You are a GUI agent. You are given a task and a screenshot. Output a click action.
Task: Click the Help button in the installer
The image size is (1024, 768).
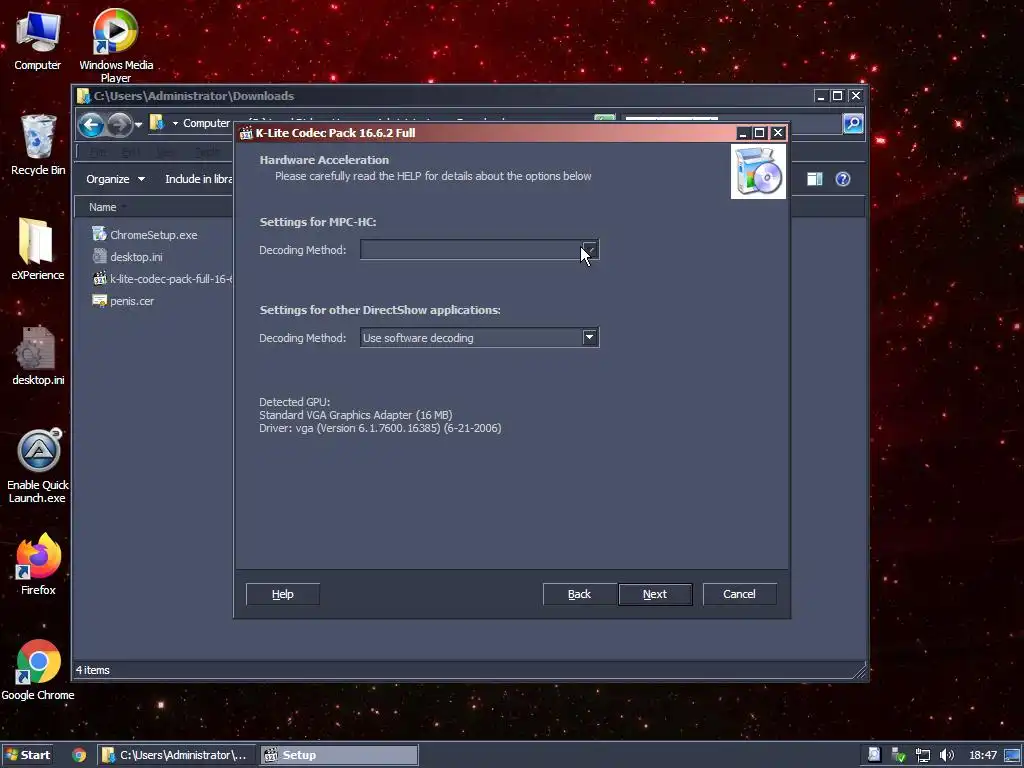(x=283, y=594)
